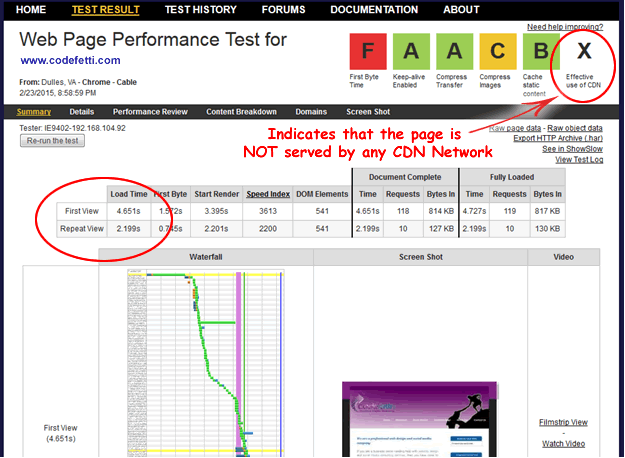Click the Repeat View load time 2.199s cell
625x458 pixels.
pos(129,229)
